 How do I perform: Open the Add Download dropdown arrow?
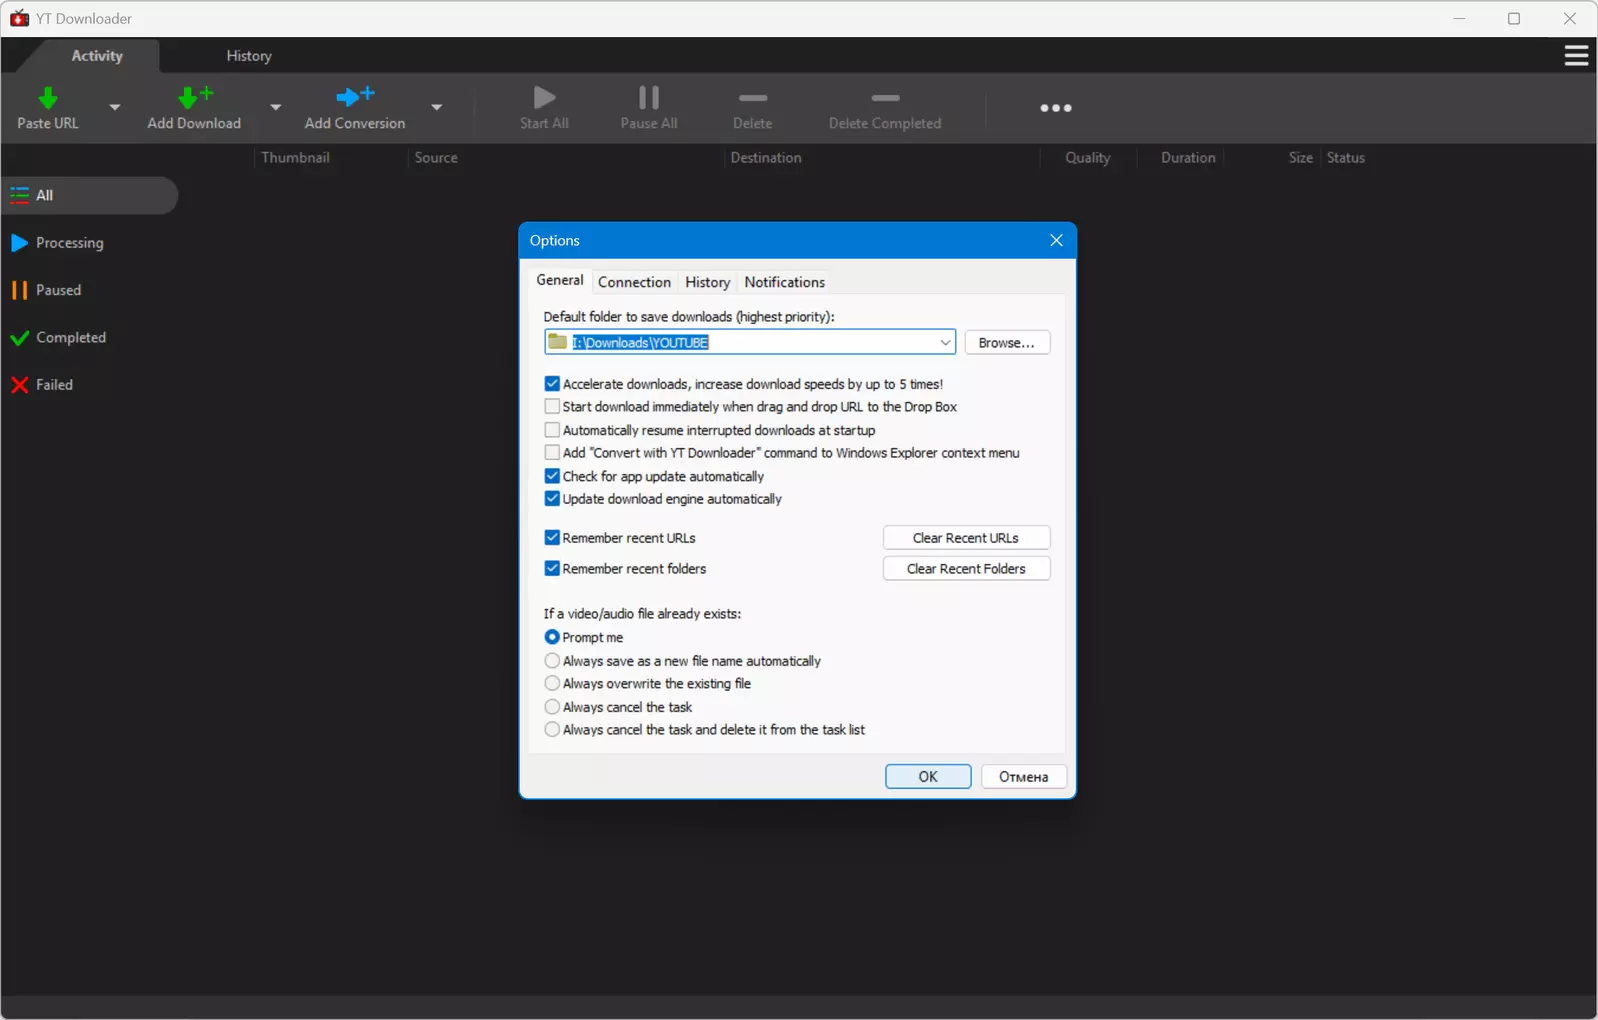pyautogui.click(x=275, y=107)
